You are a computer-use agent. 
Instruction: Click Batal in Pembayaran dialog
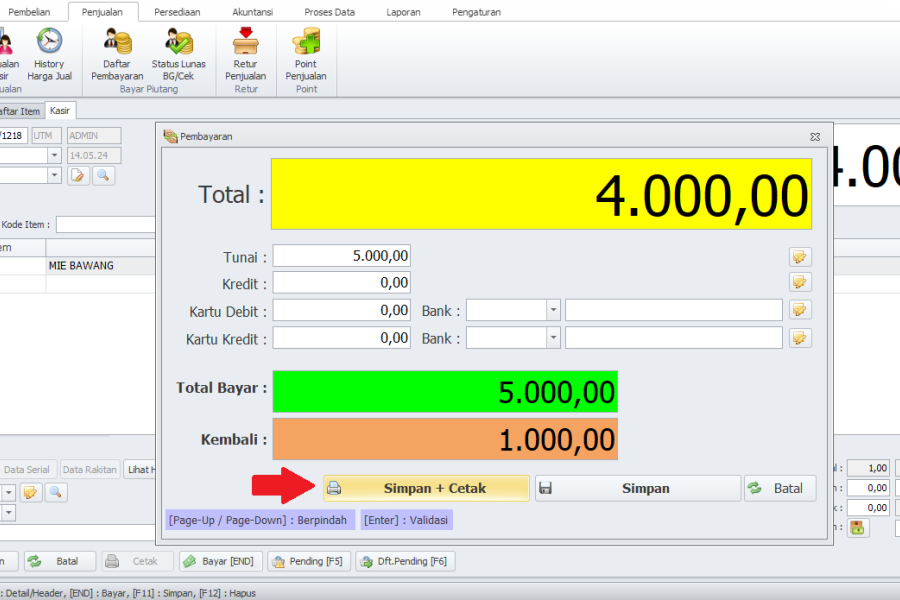780,488
